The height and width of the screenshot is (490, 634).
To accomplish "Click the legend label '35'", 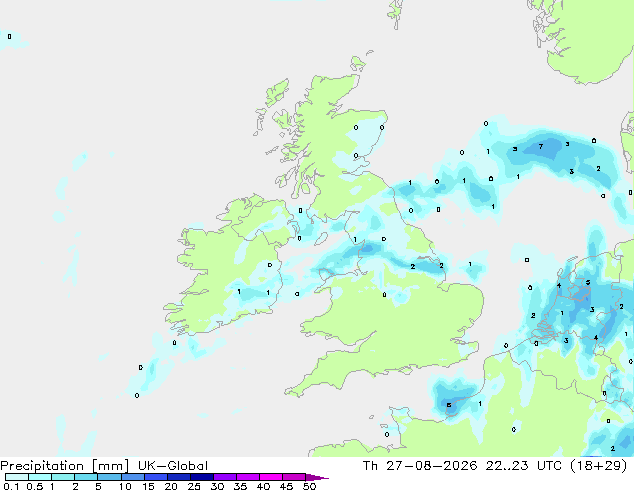I will click(x=240, y=486).
